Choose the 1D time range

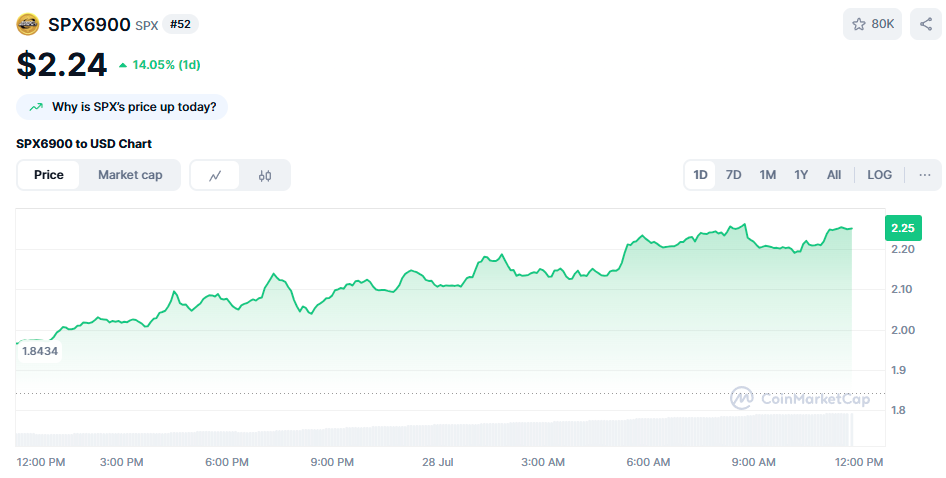pyautogui.click(x=700, y=175)
